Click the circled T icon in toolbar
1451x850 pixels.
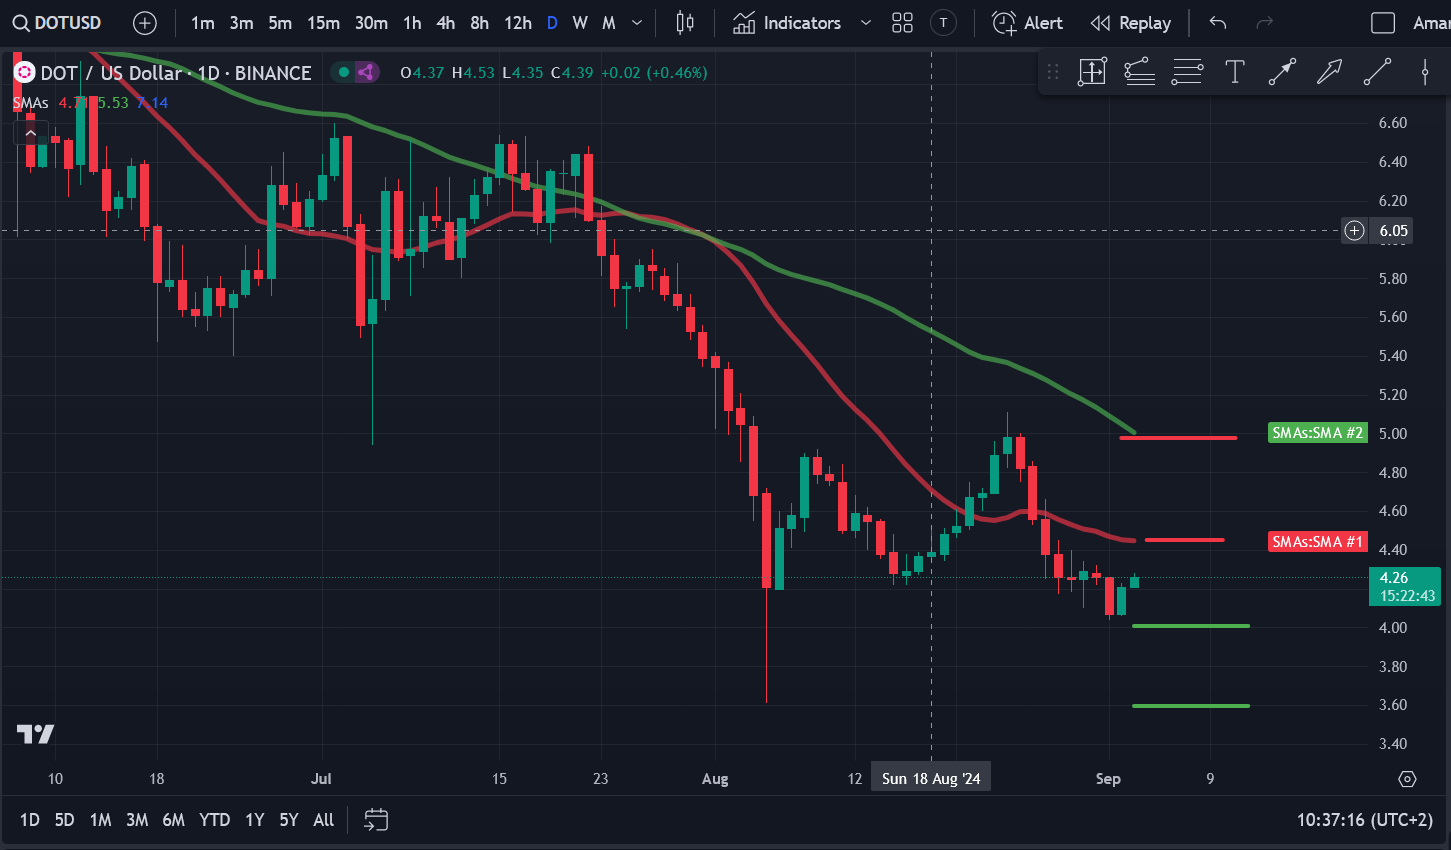(x=943, y=23)
